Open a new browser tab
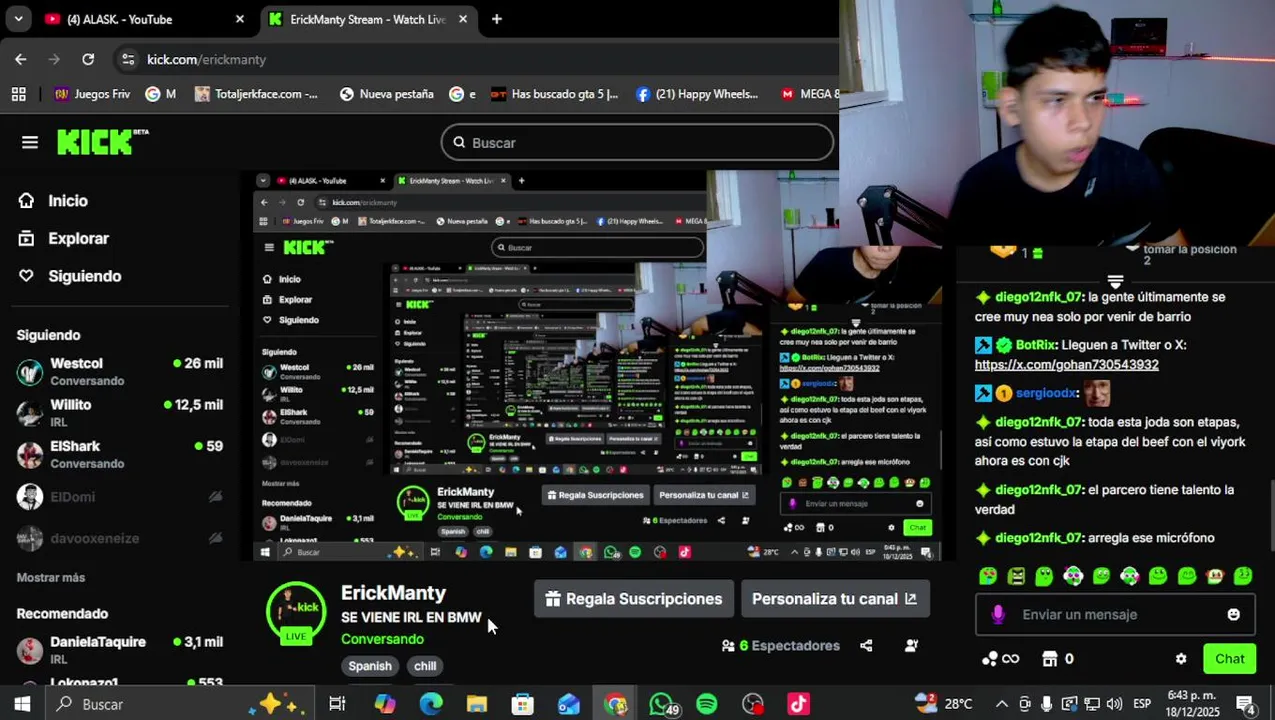 tap(496, 19)
